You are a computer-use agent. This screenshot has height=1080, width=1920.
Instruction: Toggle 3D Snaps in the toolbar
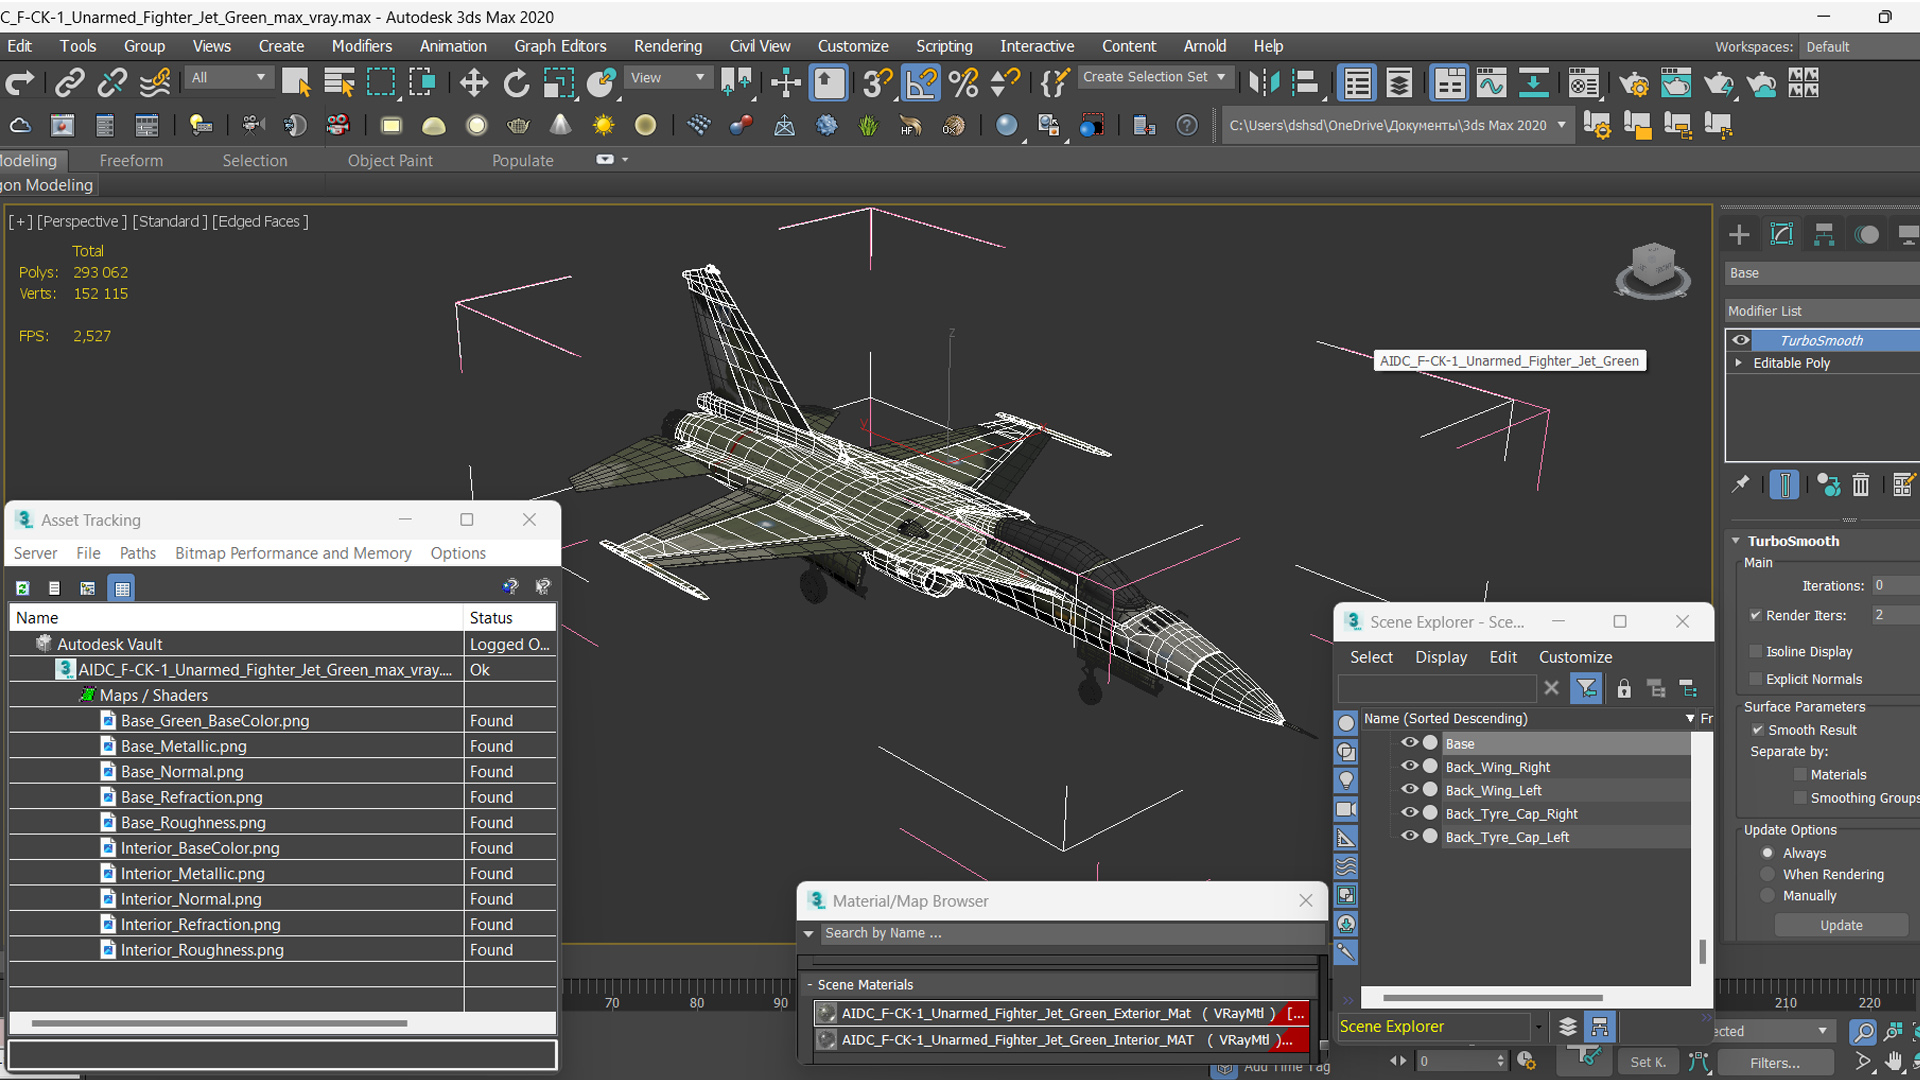click(x=877, y=83)
